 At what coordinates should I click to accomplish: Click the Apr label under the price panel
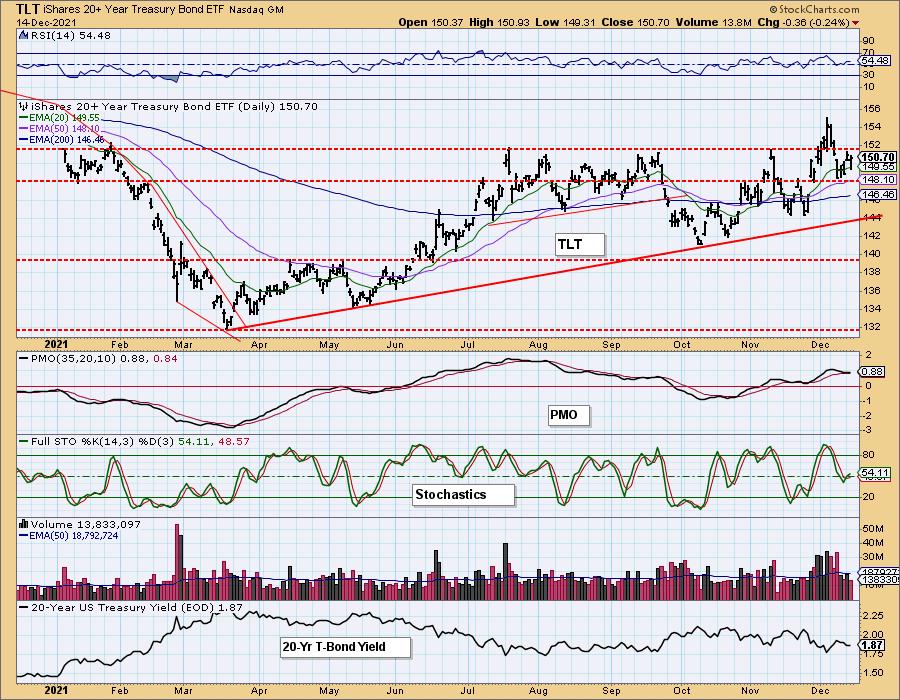259,345
